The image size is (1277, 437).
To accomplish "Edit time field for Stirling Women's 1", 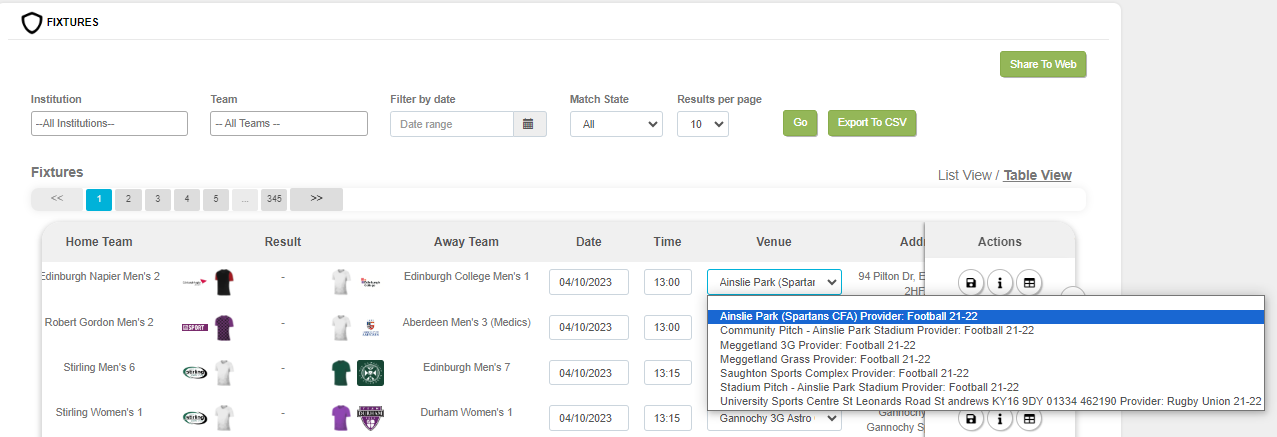I will (668, 418).
